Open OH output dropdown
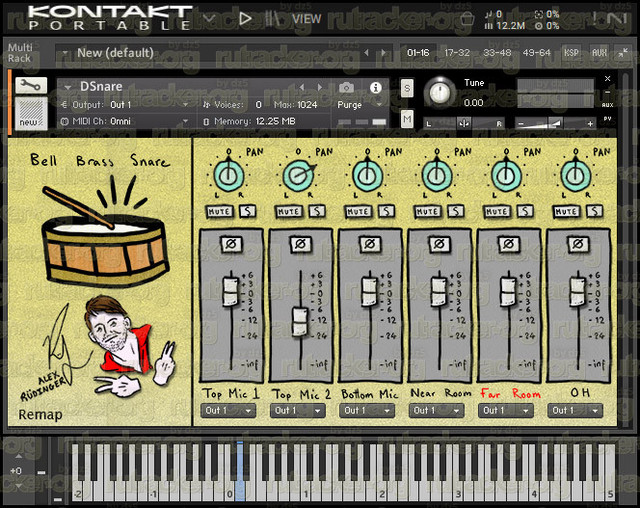The image size is (640, 508). click(575, 410)
